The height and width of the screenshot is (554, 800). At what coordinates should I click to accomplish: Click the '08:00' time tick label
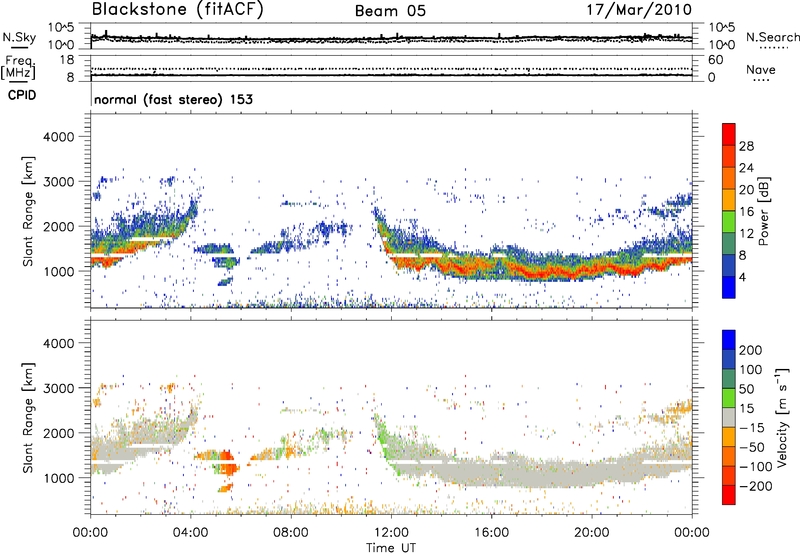pyautogui.click(x=290, y=533)
